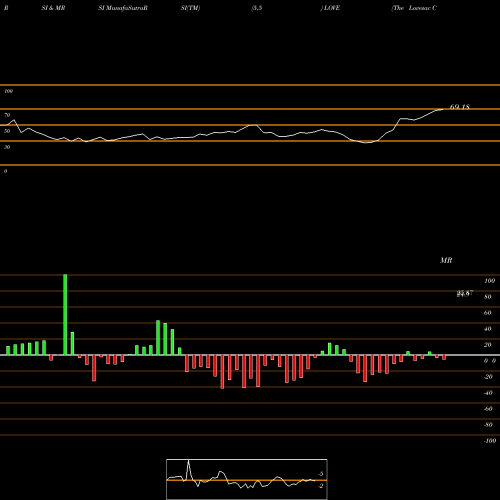
Task: Click MR axis label 80
Action: click(x=488, y=297)
